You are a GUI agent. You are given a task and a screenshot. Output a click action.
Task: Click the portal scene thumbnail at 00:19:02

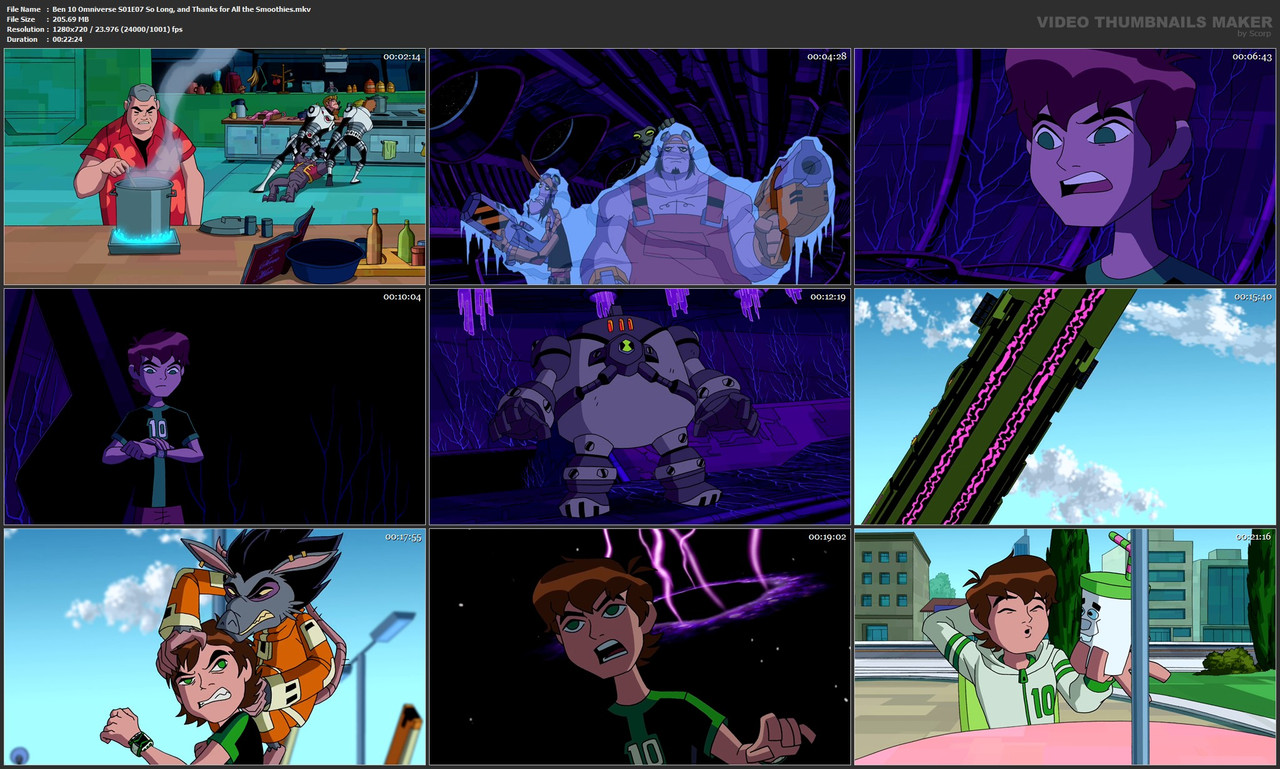point(639,648)
